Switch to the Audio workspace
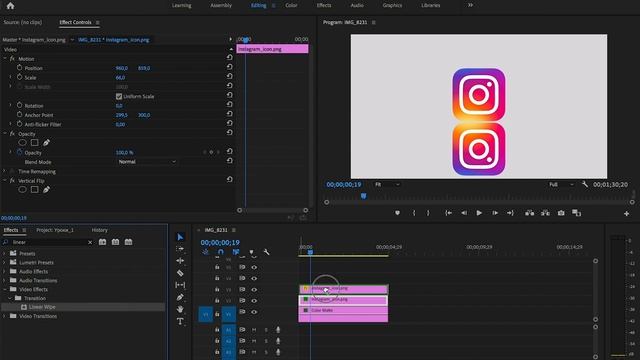 click(x=357, y=5)
